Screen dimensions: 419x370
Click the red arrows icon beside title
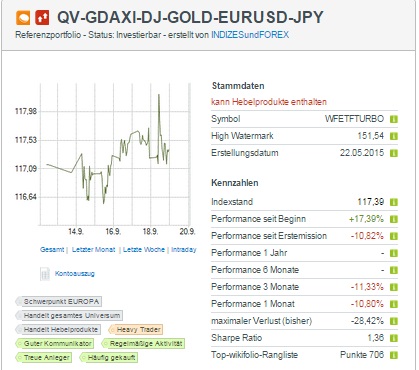pos(42,18)
